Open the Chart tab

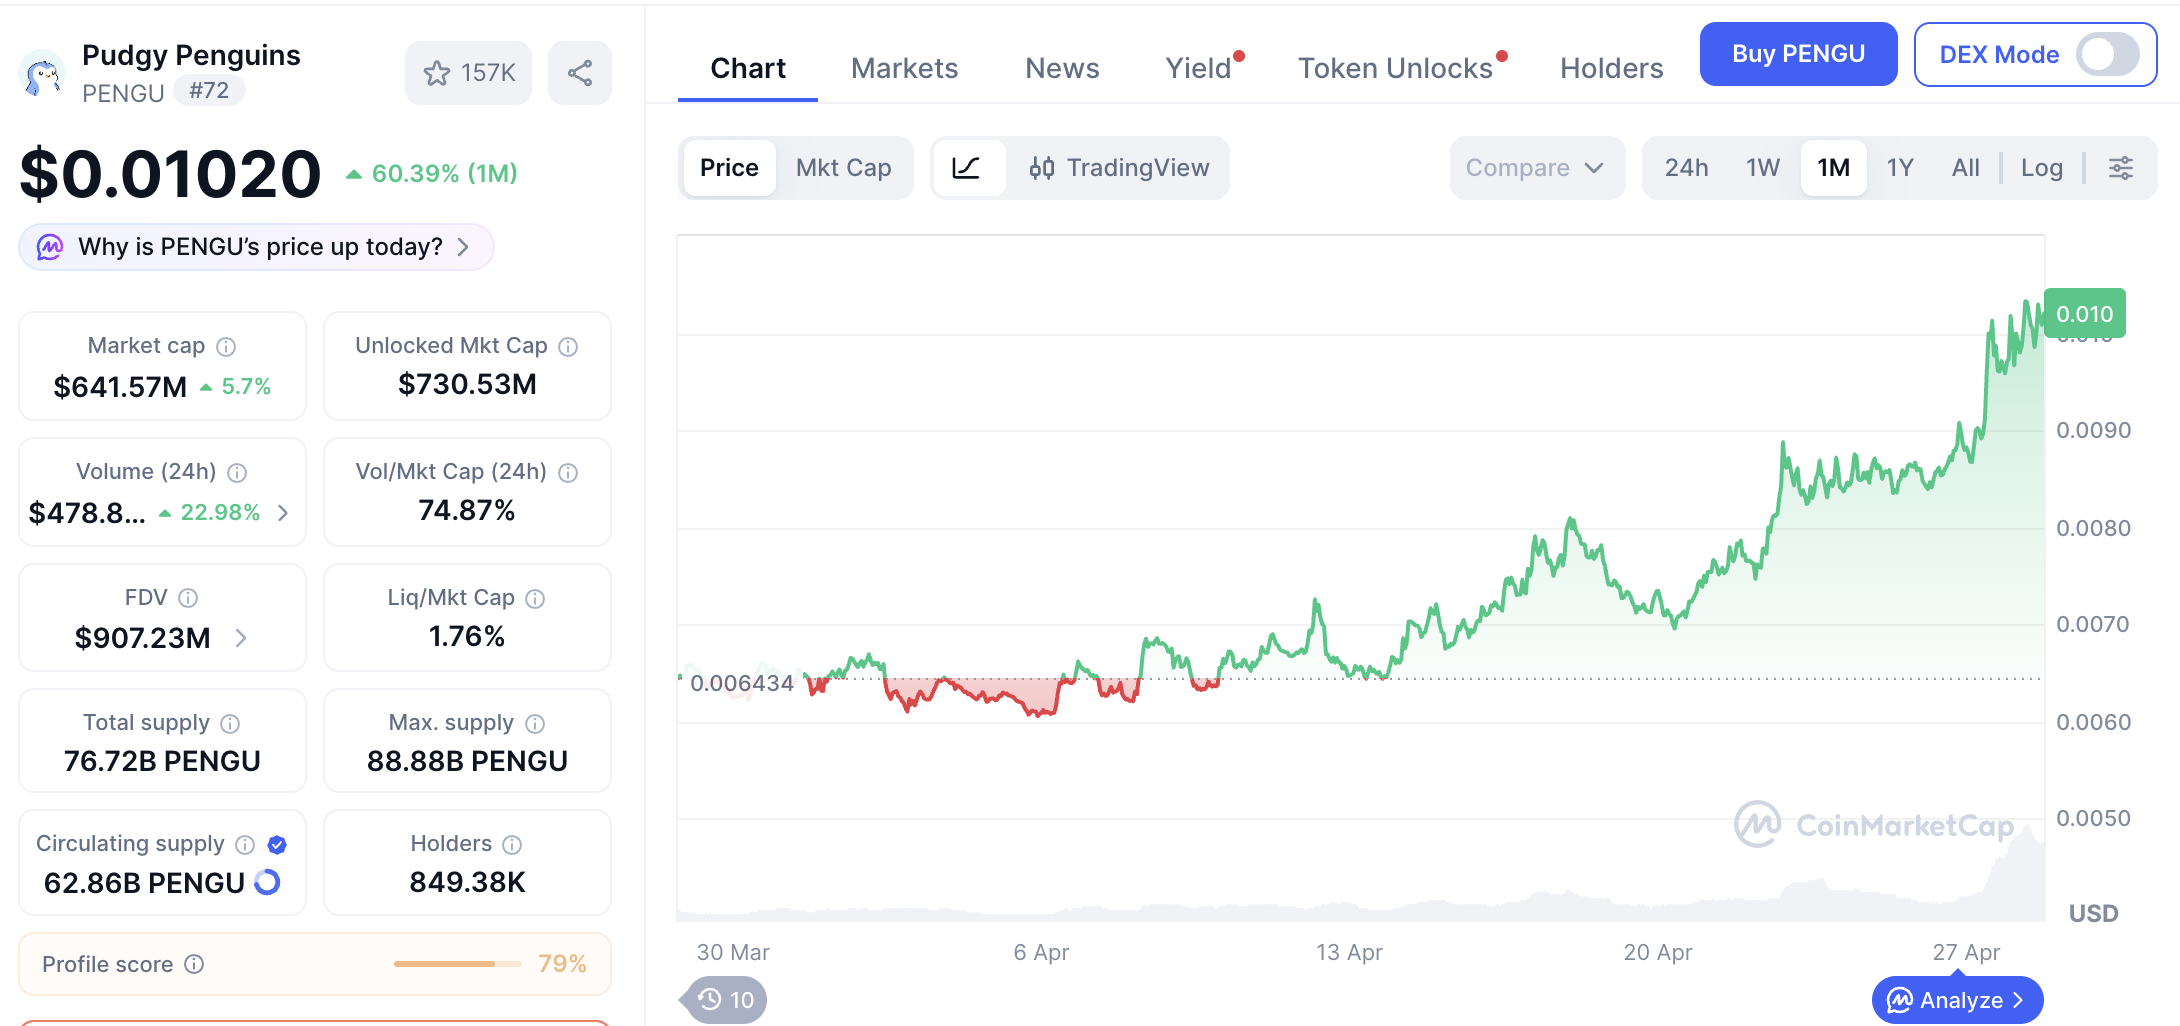click(748, 68)
